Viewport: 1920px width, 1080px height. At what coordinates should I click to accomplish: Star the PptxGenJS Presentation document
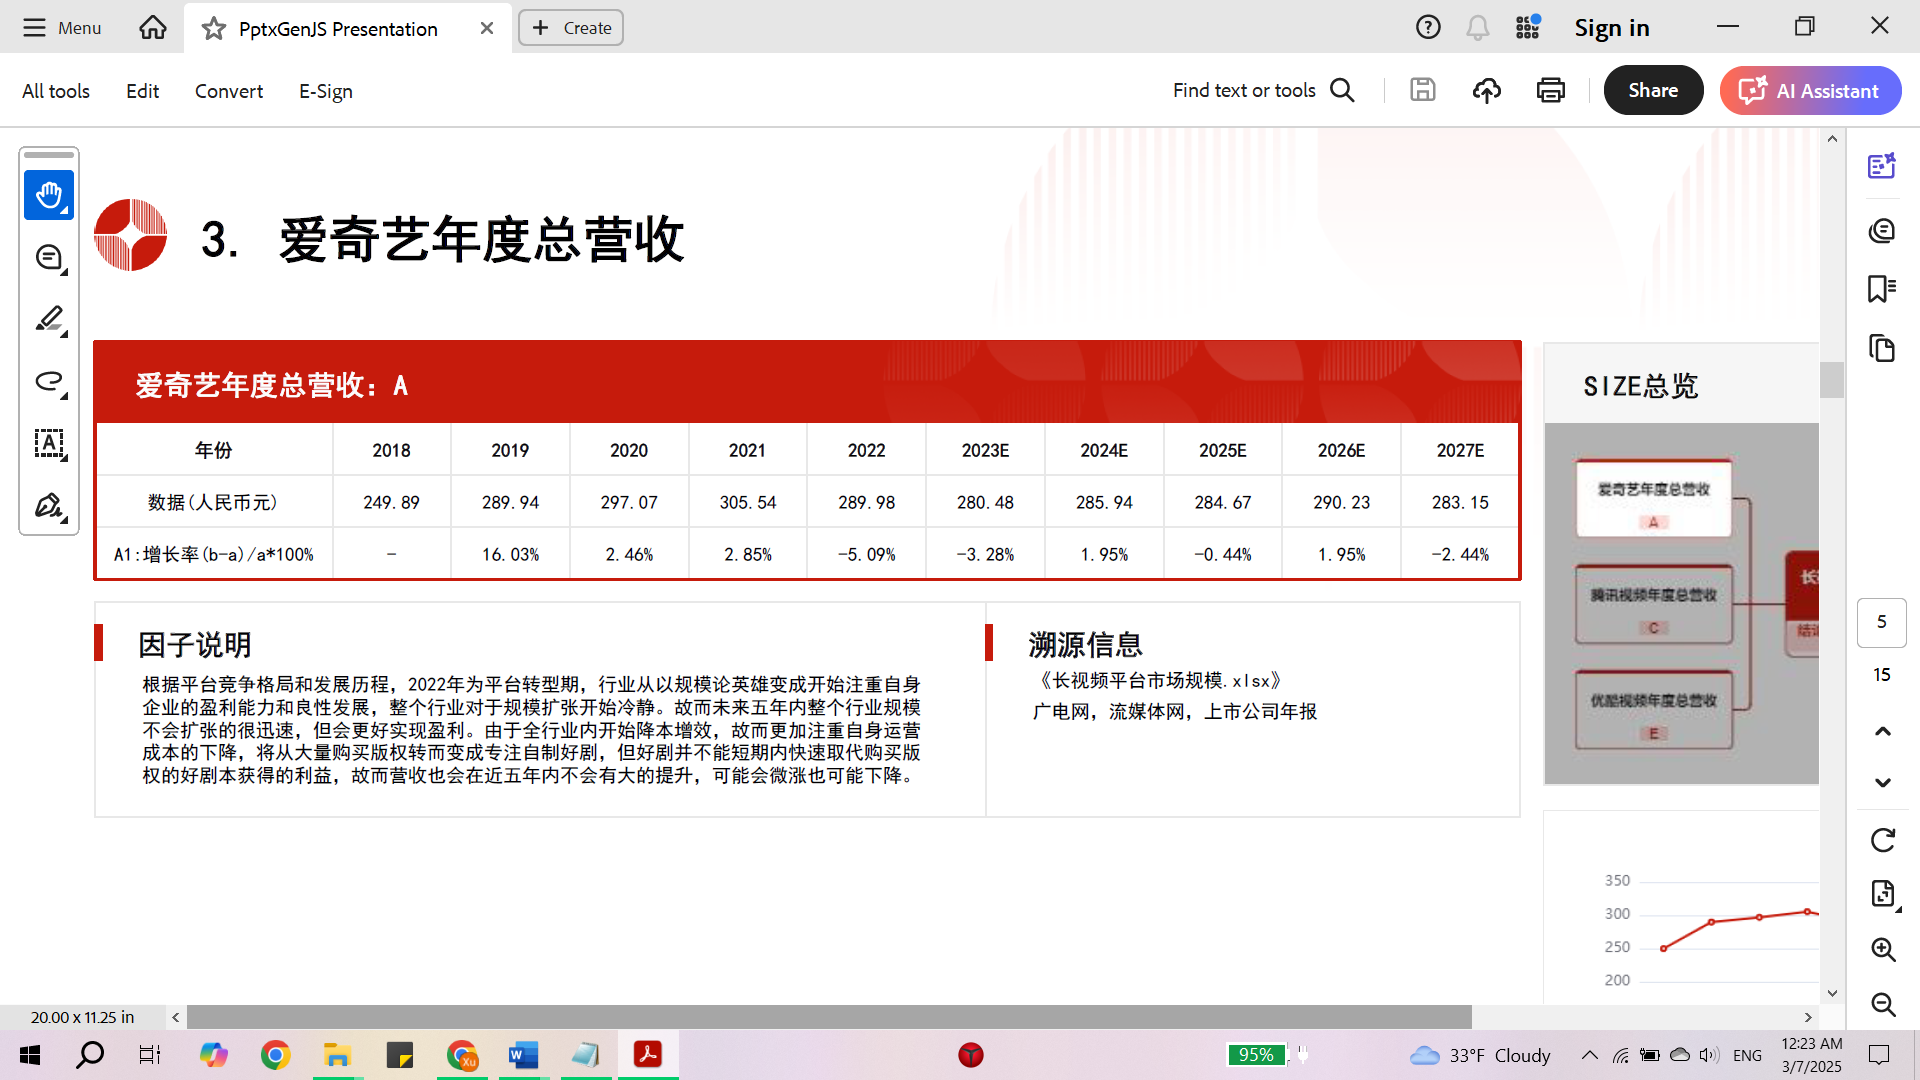tap(213, 29)
